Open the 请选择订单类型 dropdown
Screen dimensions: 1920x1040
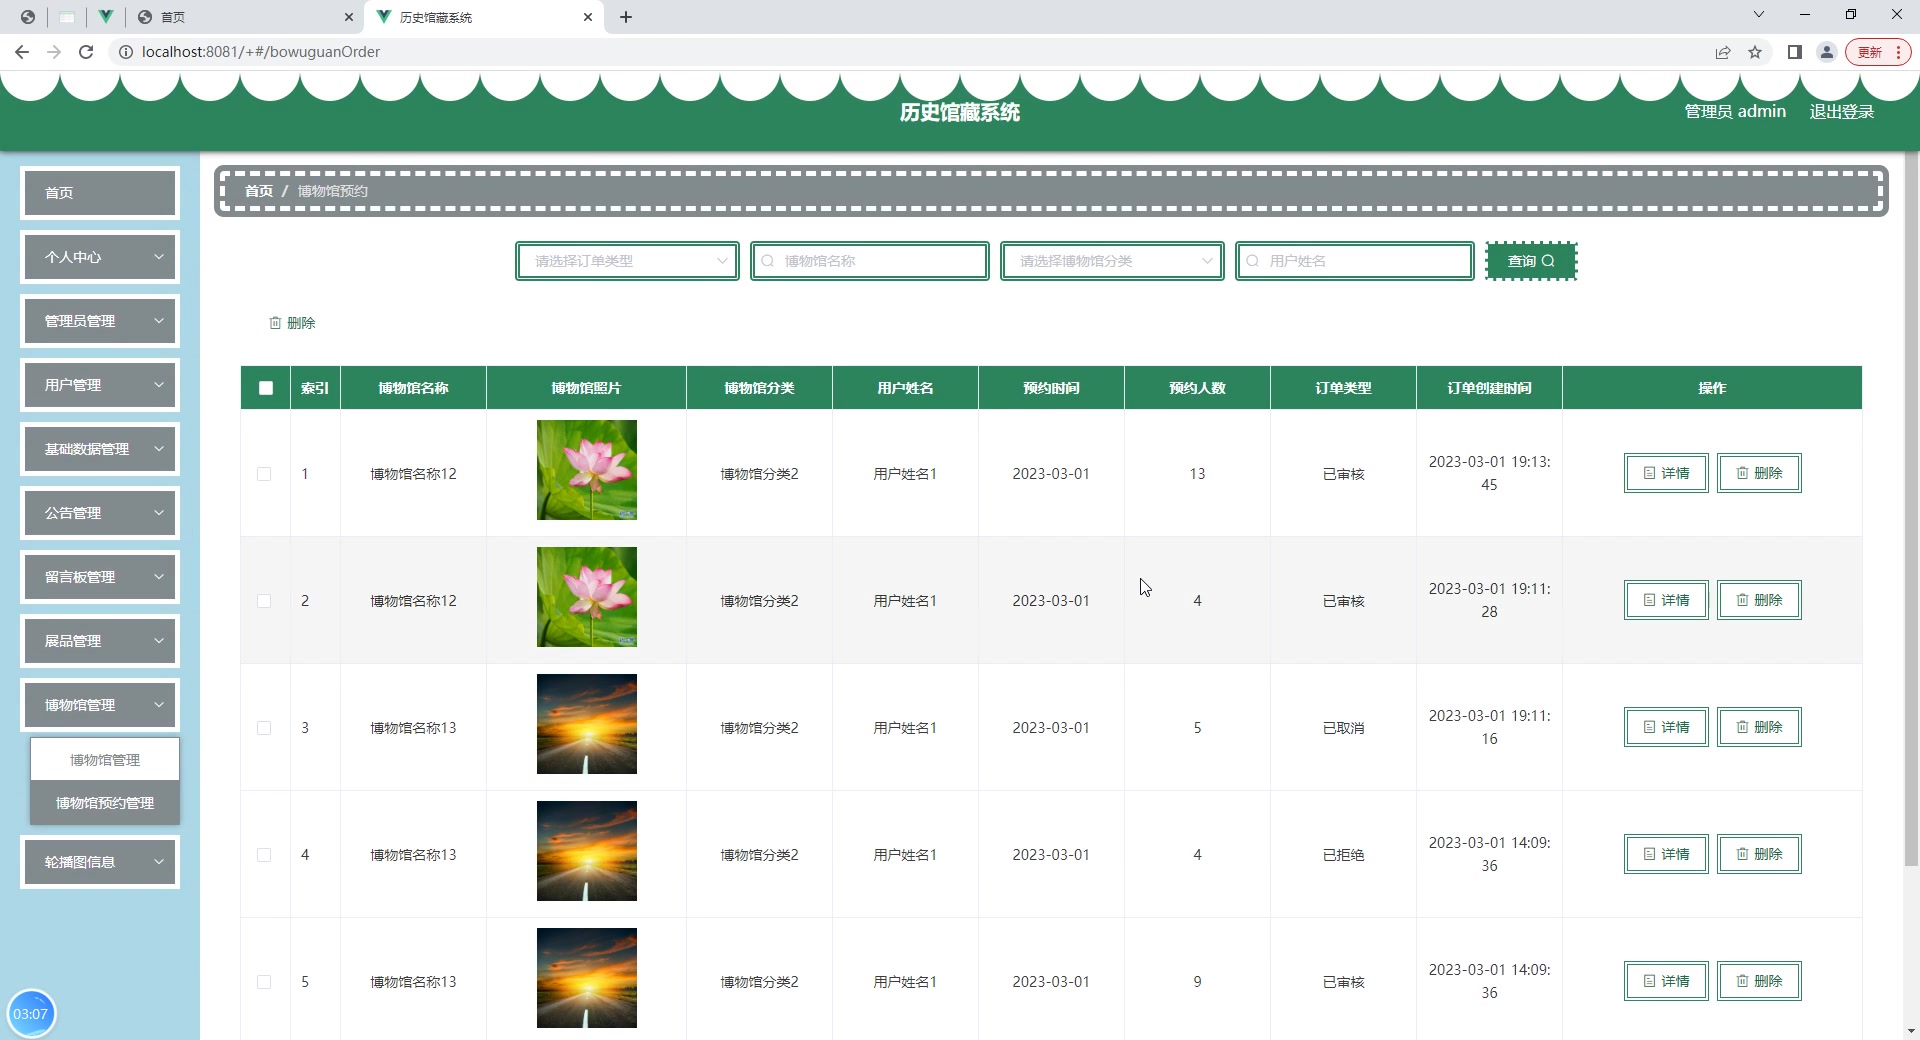click(x=627, y=261)
